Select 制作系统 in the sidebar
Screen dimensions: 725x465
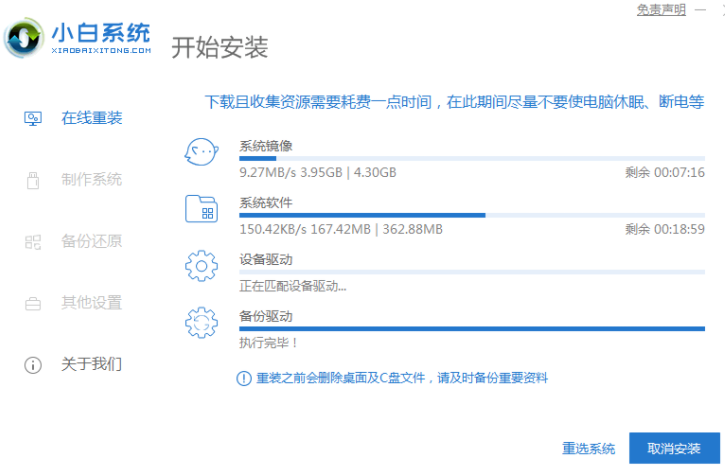coord(92,180)
